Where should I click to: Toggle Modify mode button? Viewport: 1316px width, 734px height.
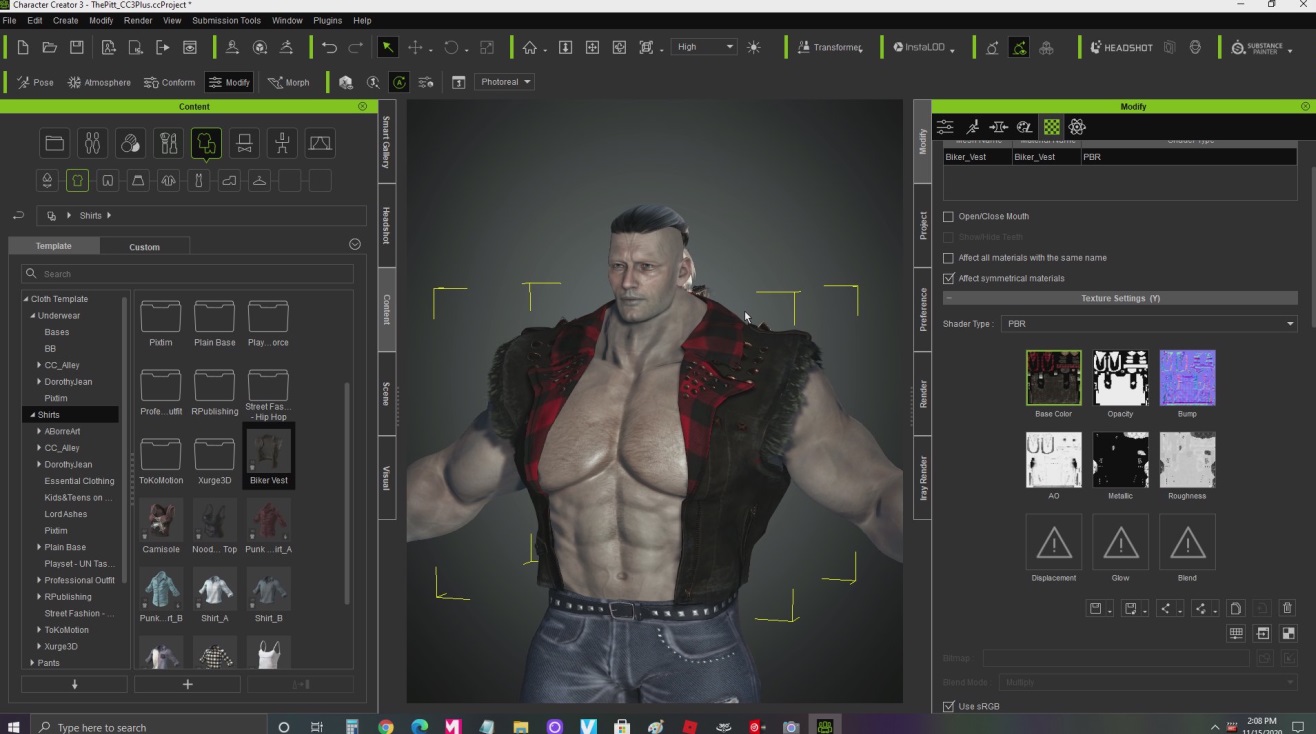[x=229, y=82]
